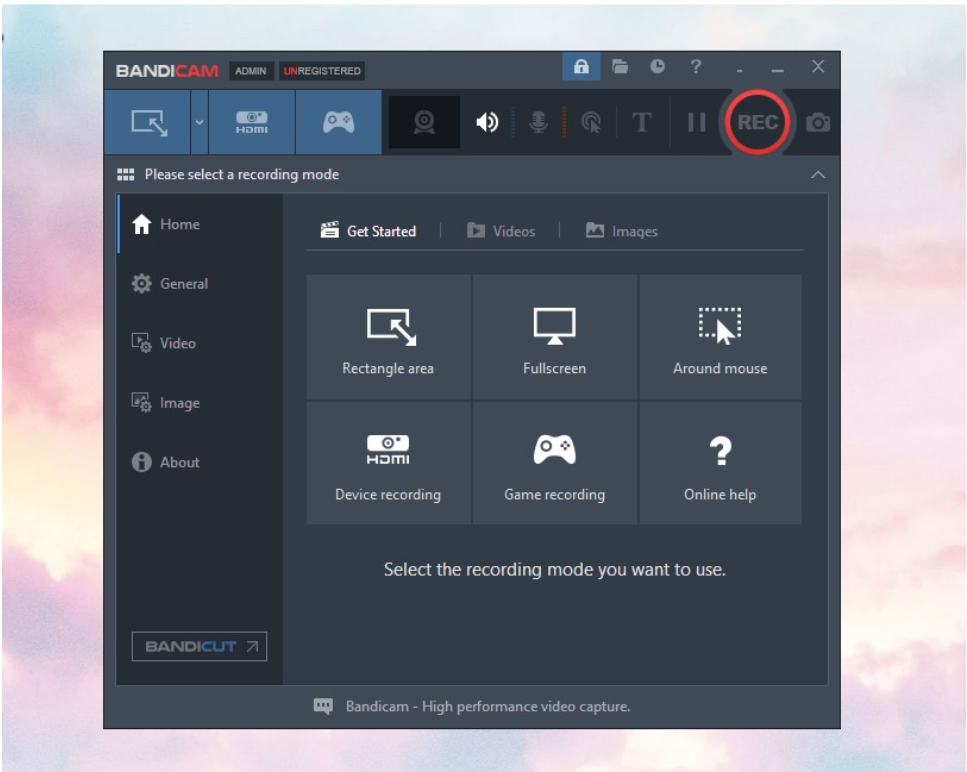
Task: Open the Home sidebar section
Action: (200, 224)
